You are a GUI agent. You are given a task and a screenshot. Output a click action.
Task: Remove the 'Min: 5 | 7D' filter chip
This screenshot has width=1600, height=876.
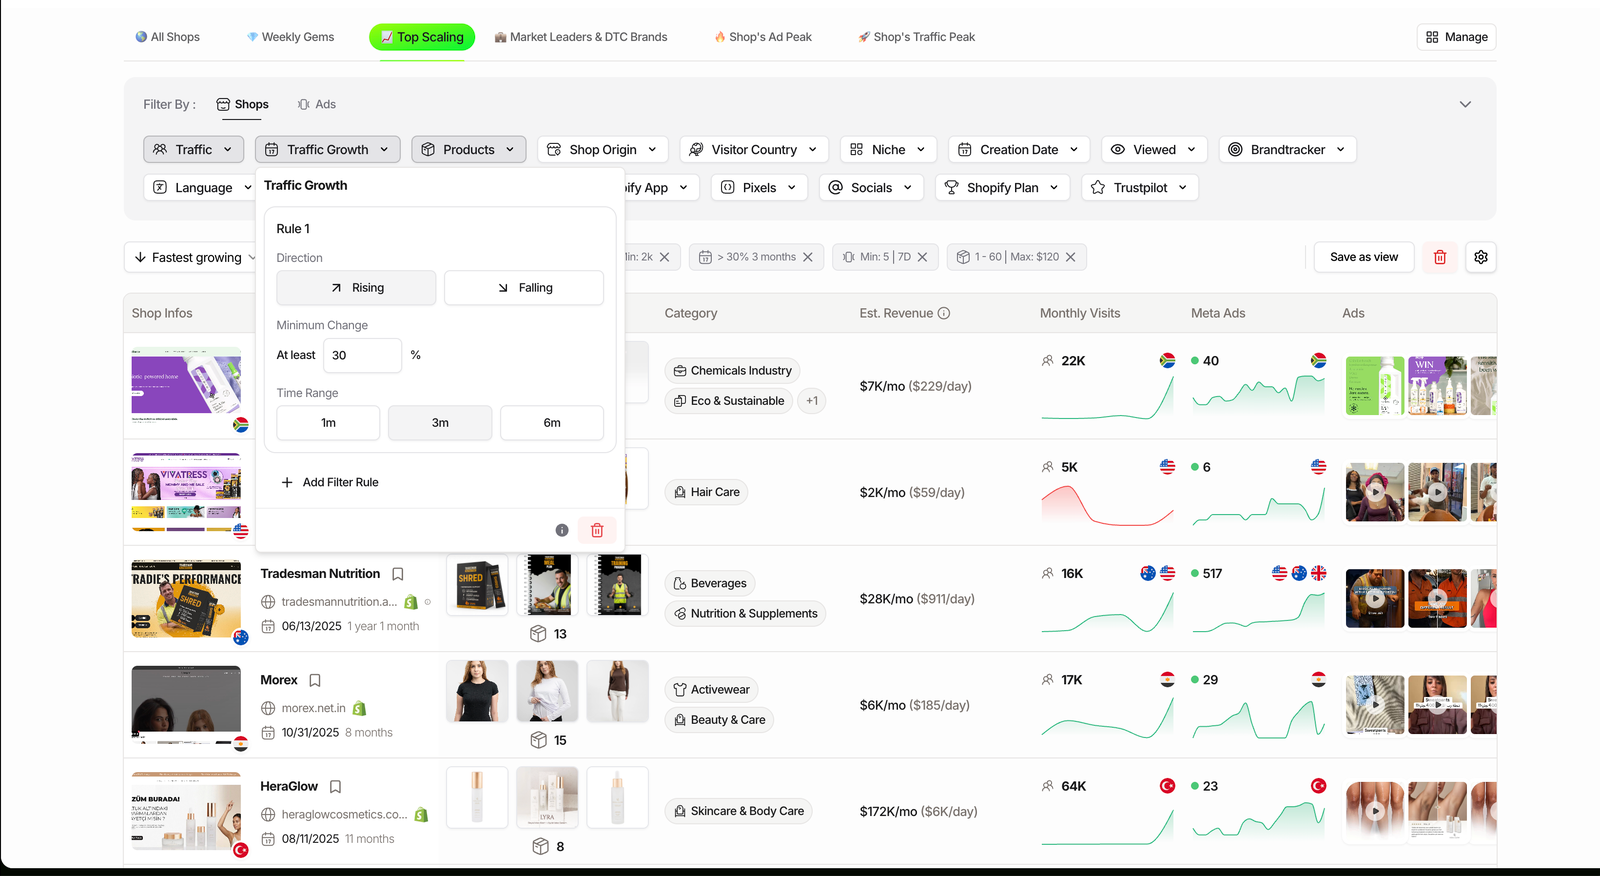(922, 257)
